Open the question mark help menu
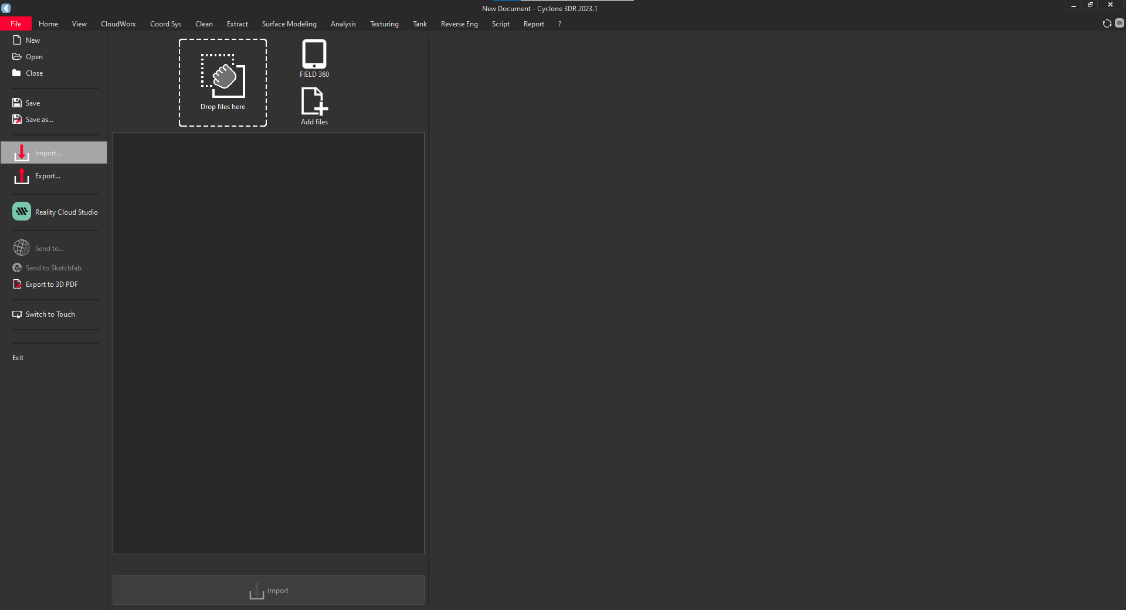This screenshot has height=610, width=1126. [559, 24]
